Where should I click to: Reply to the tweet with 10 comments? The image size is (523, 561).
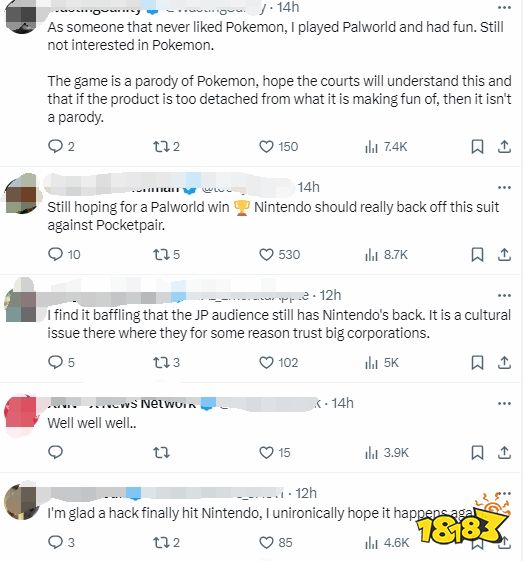tap(64, 255)
